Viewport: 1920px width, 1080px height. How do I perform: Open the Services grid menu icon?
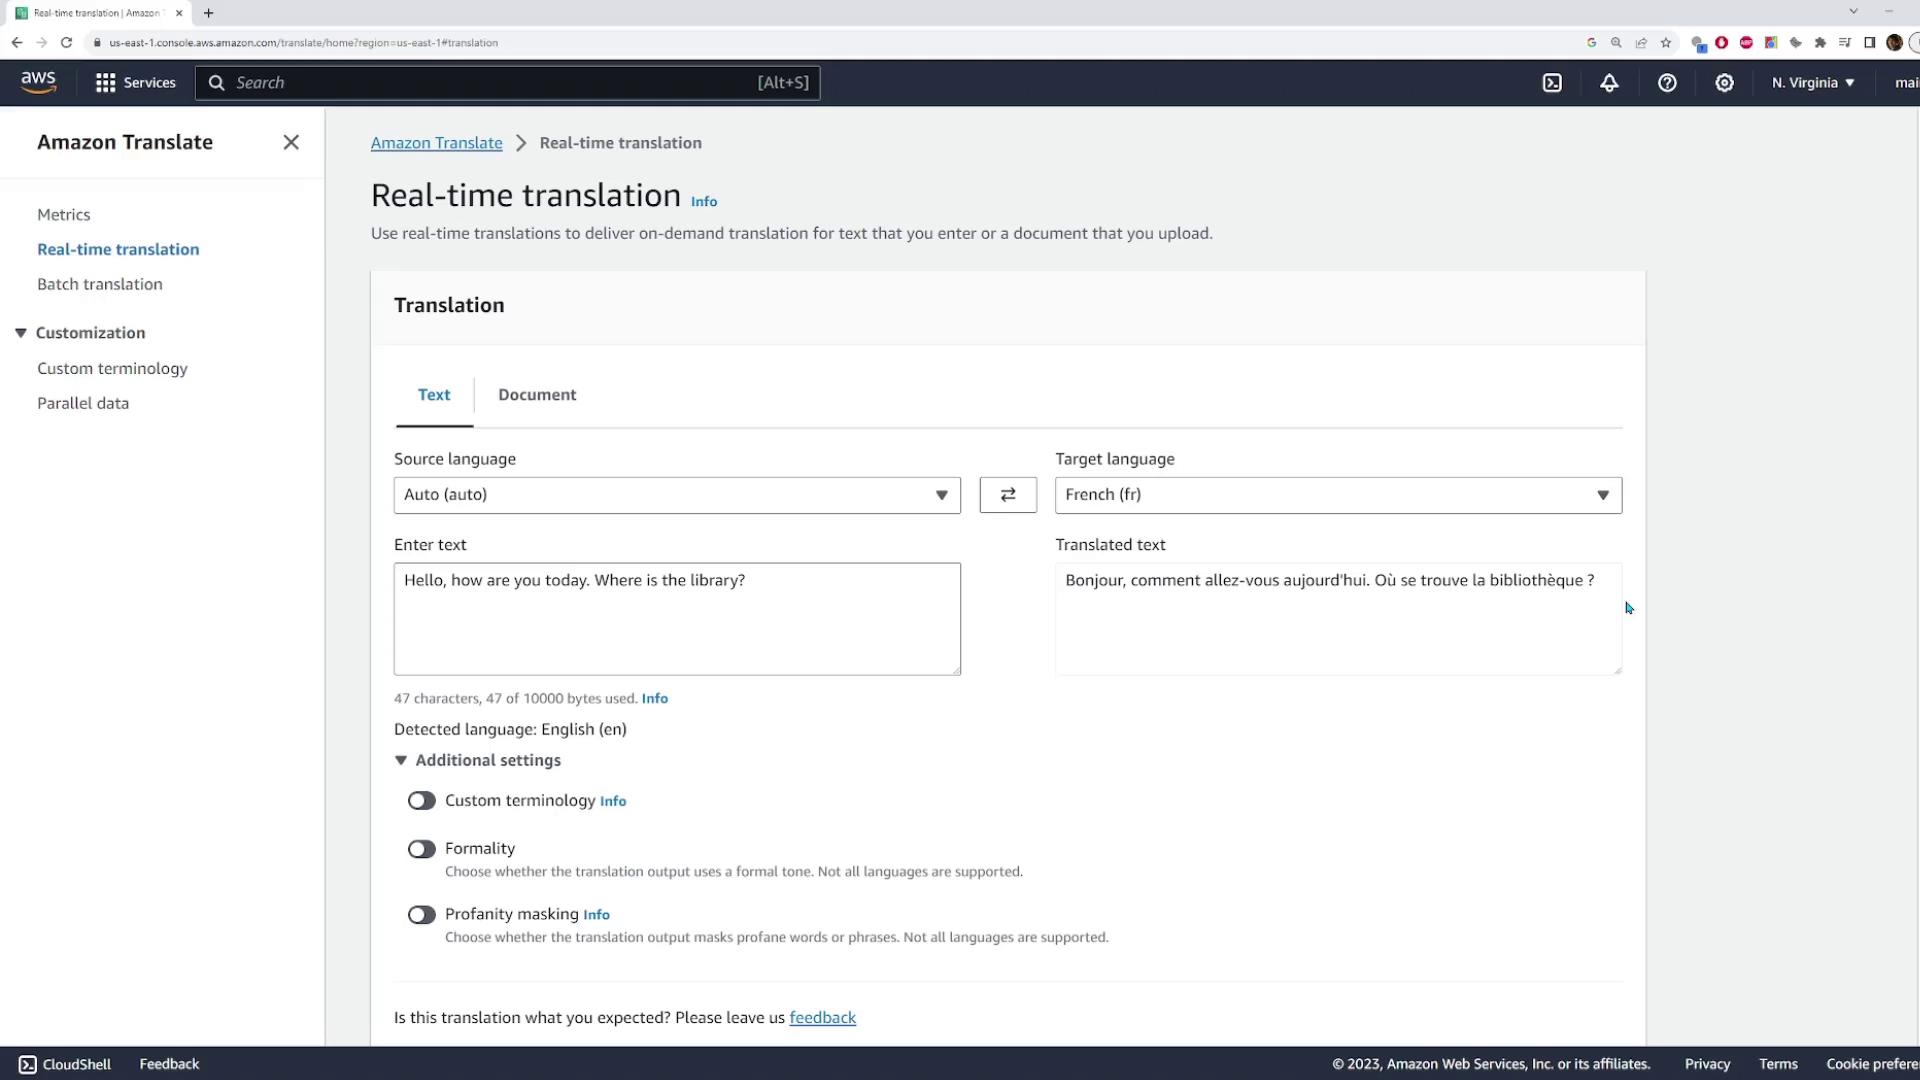tap(105, 83)
